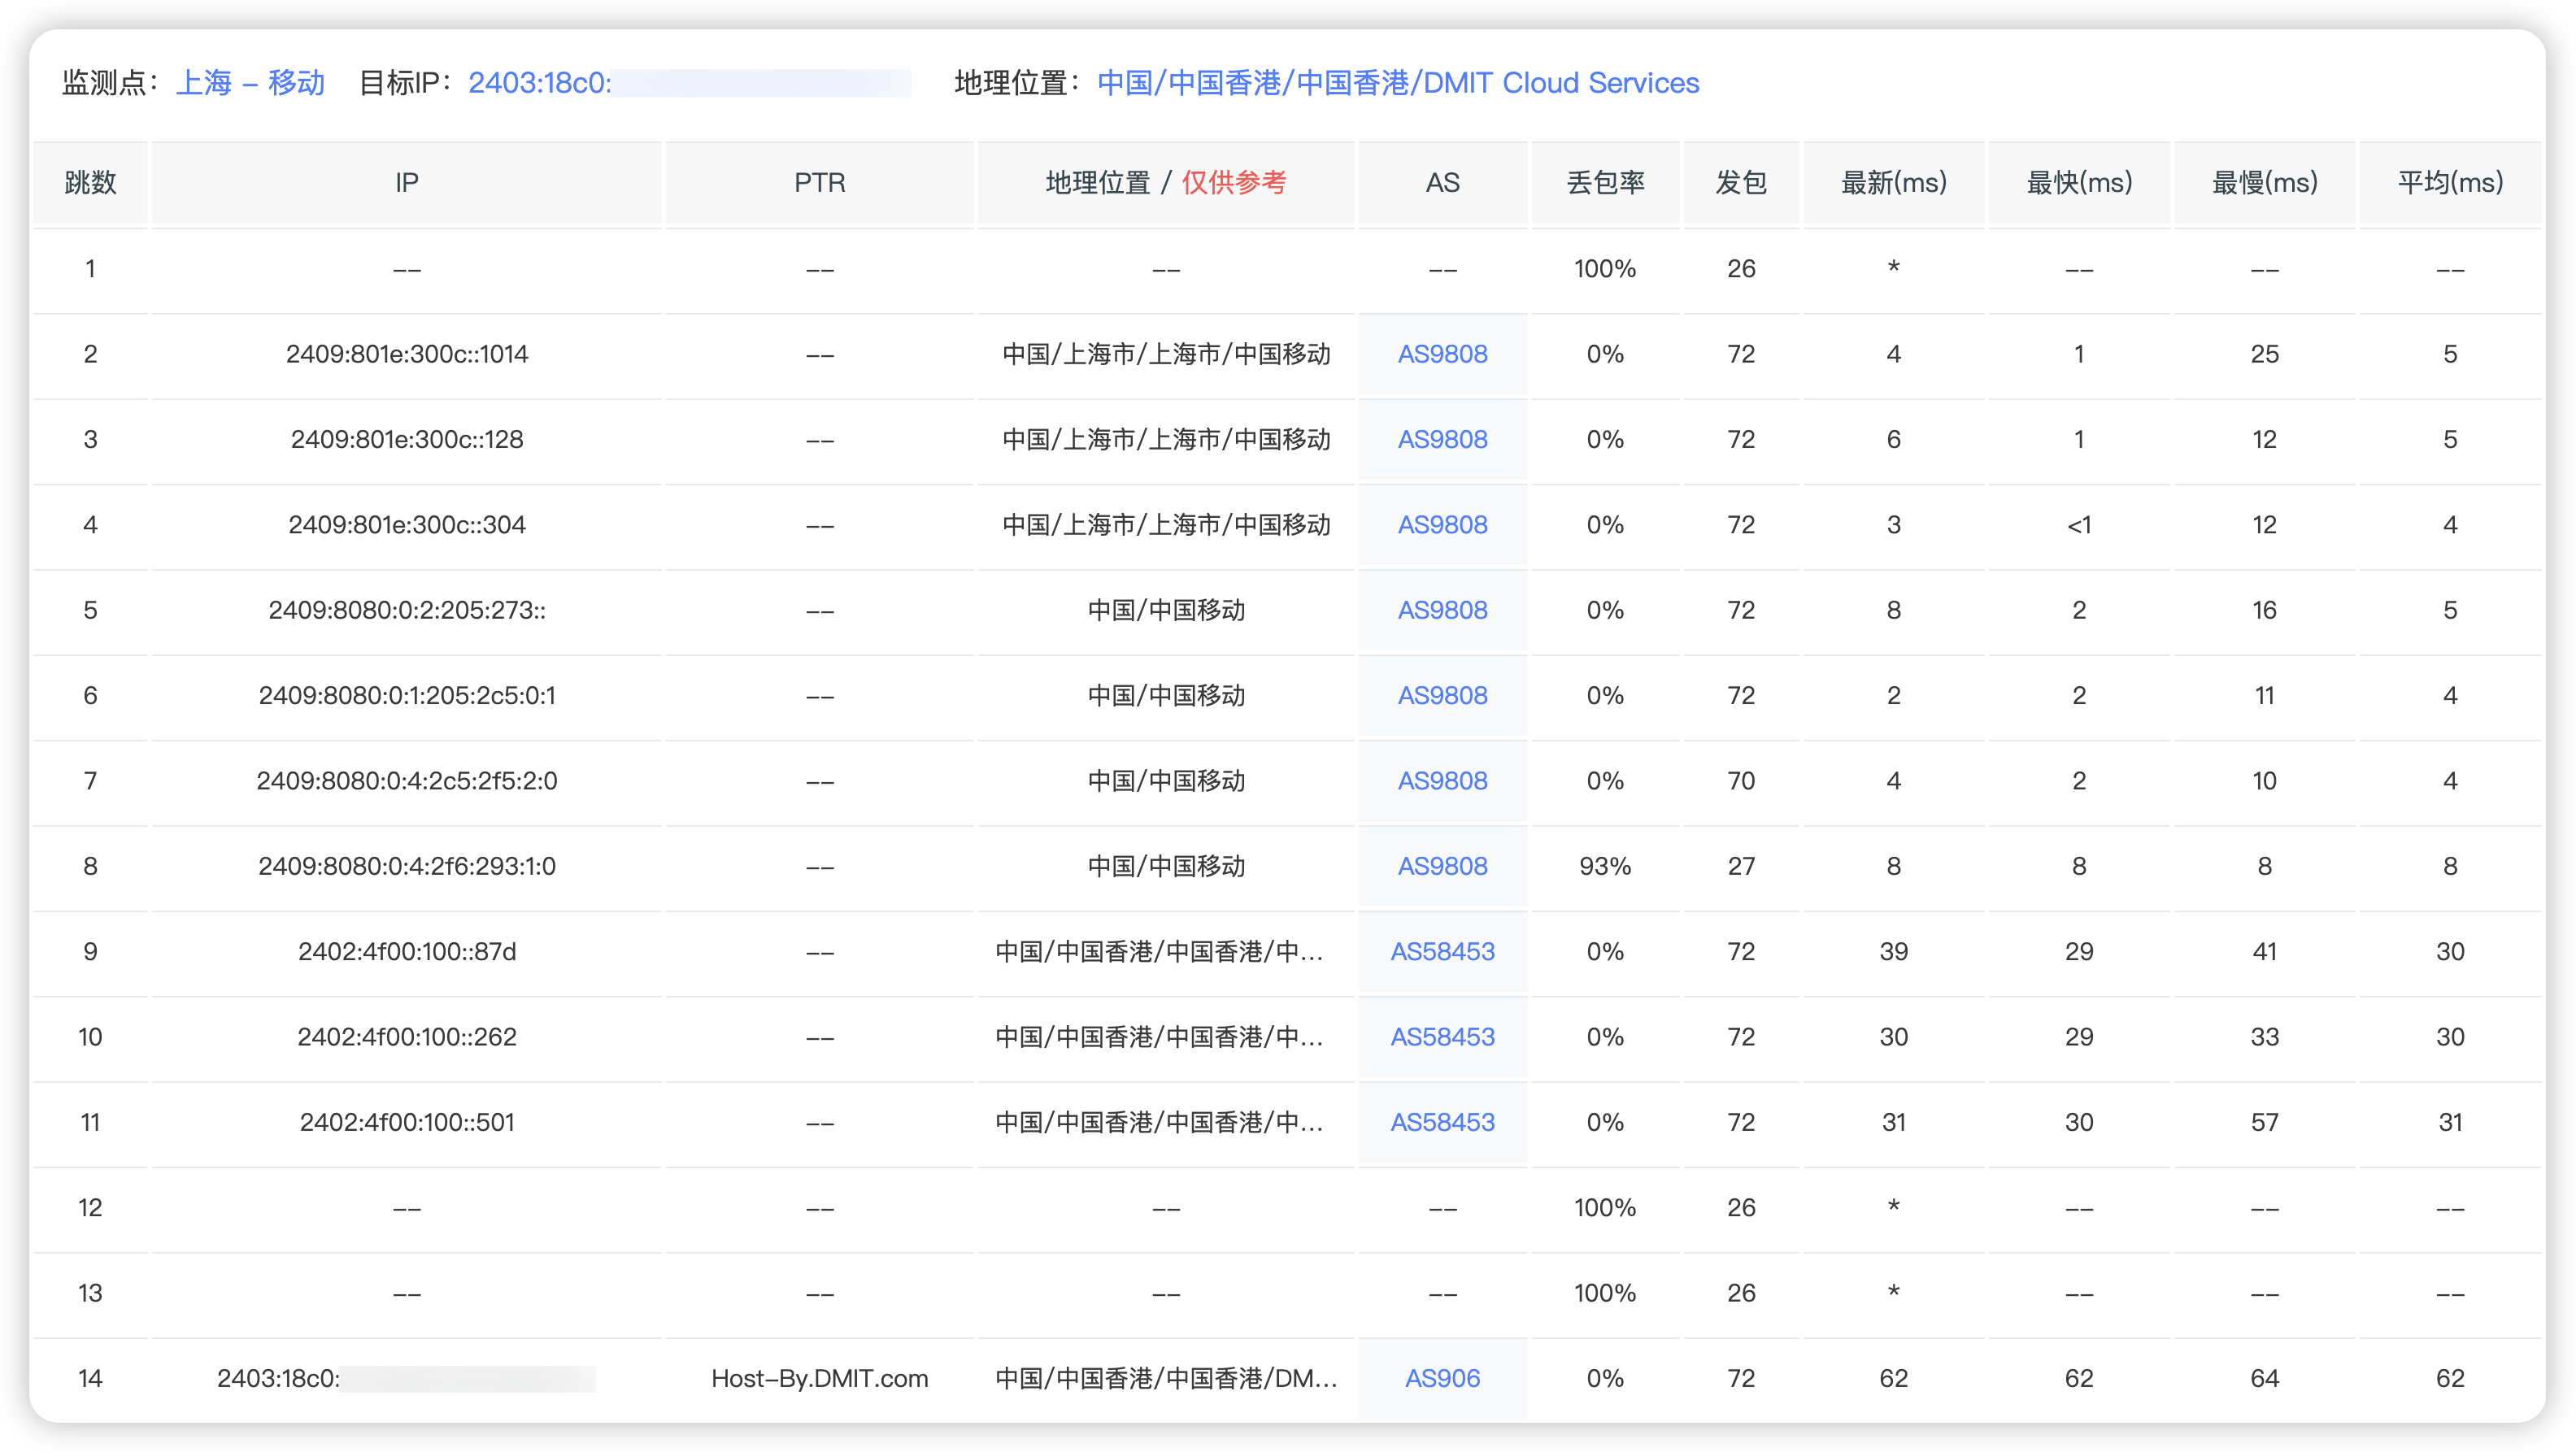Click the 平均(ms) column header
The width and height of the screenshot is (2576, 1452).
(x=2450, y=183)
